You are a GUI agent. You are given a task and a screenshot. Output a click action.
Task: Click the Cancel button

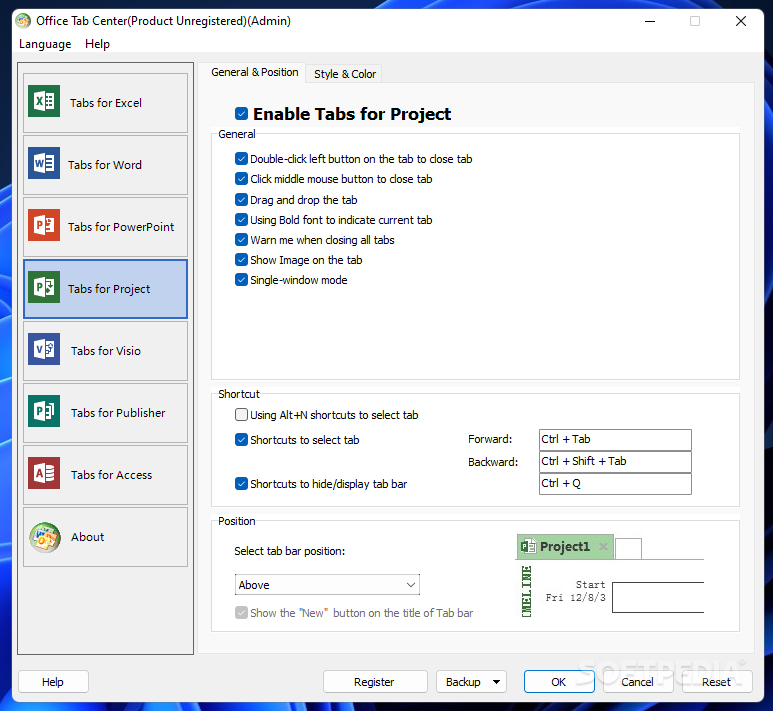tap(637, 682)
